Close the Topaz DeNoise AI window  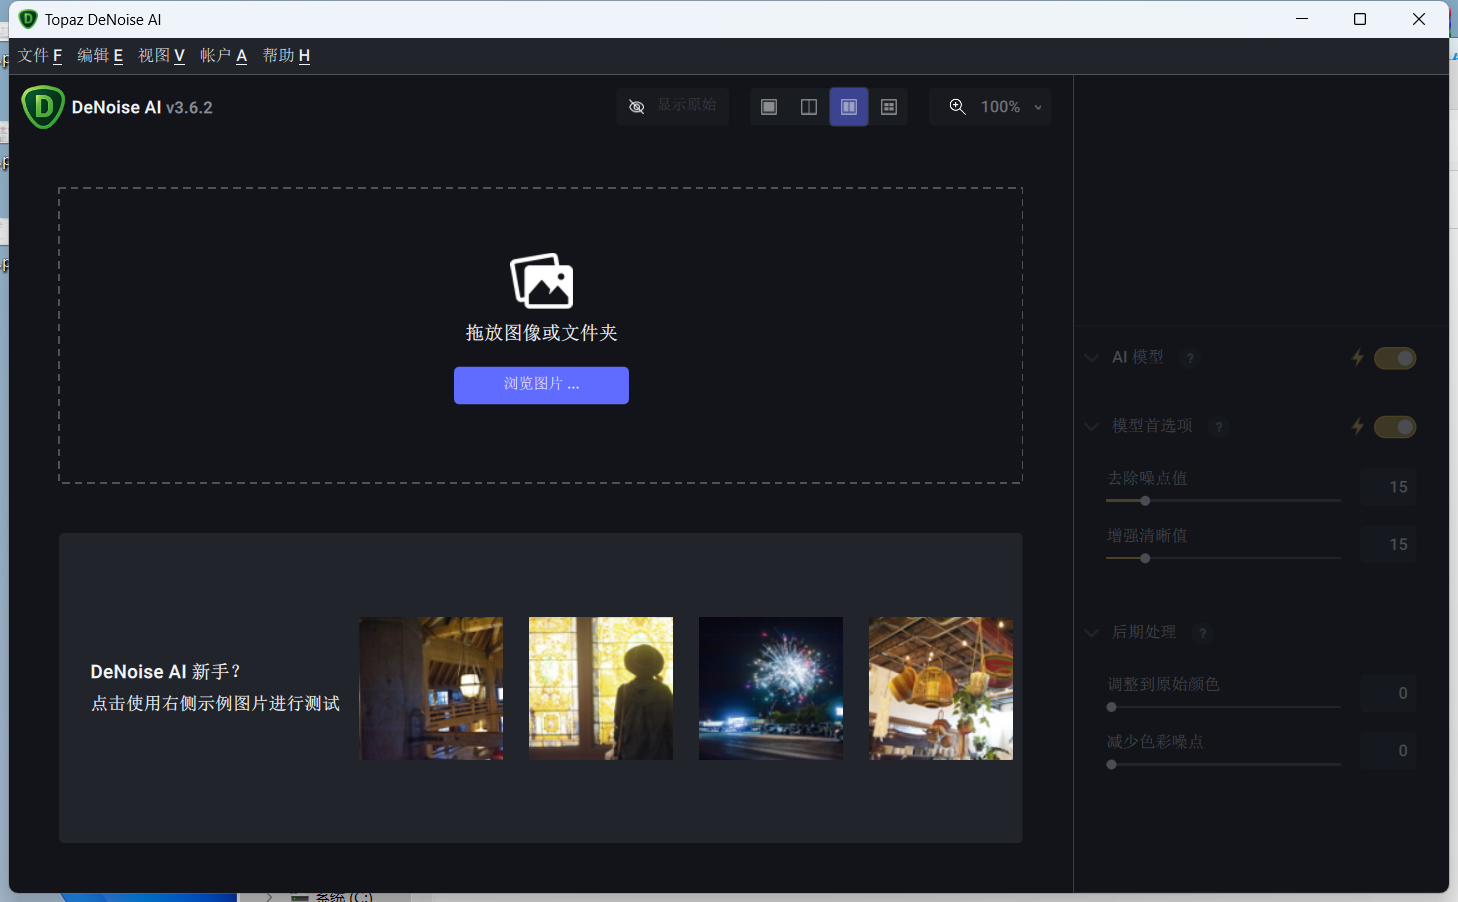click(1419, 19)
